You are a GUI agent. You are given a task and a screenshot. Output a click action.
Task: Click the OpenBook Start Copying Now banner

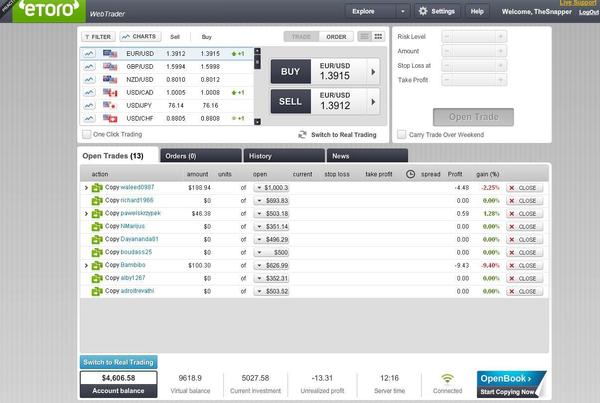[511, 384]
